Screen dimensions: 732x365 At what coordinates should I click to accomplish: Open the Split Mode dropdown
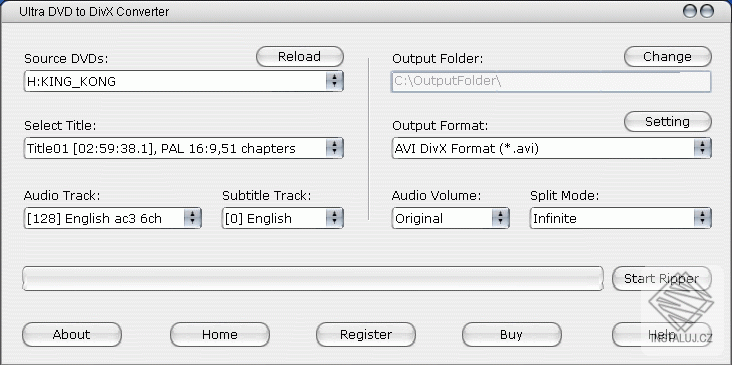(x=620, y=218)
